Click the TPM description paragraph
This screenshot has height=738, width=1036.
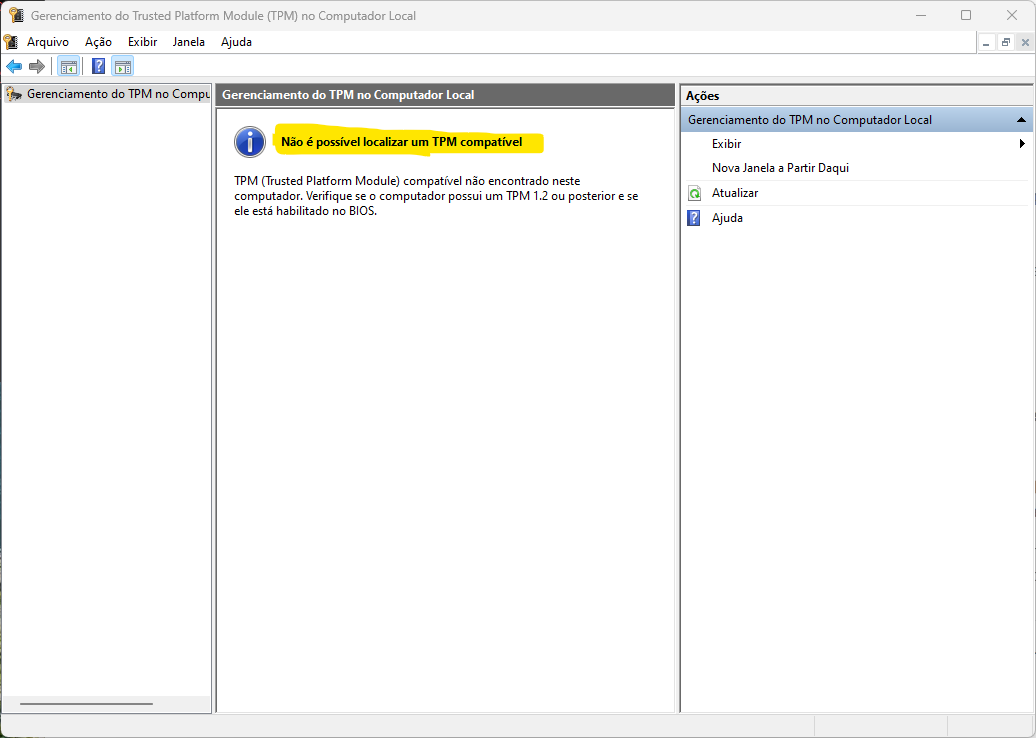pyautogui.click(x=436, y=196)
